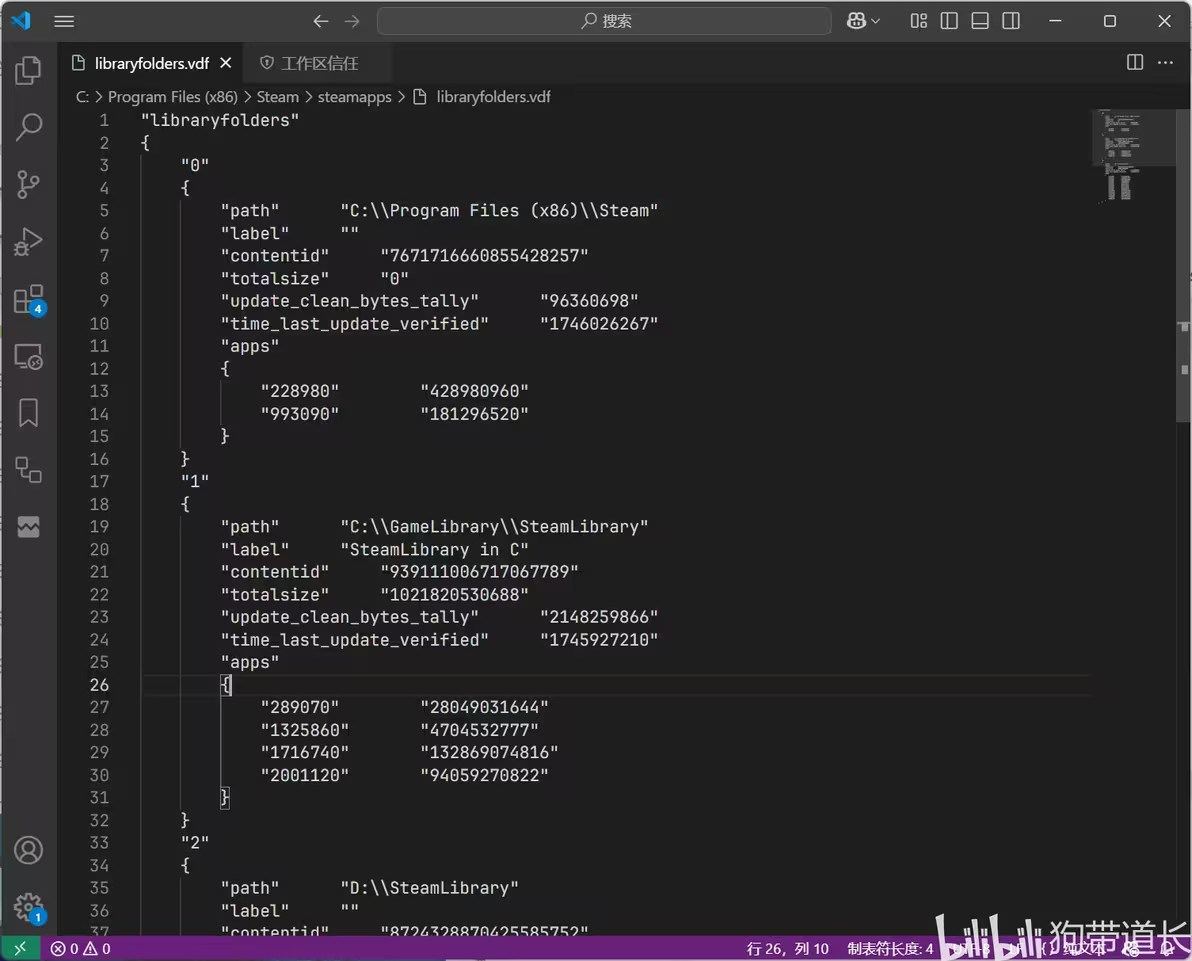Viewport: 1192px width, 961px height.
Task: Switch to the 工作区信任 tab
Action: coord(318,63)
